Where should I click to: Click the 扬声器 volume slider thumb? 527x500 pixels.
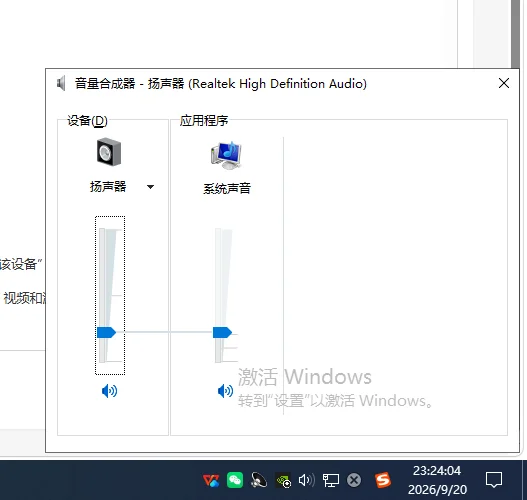106,332
